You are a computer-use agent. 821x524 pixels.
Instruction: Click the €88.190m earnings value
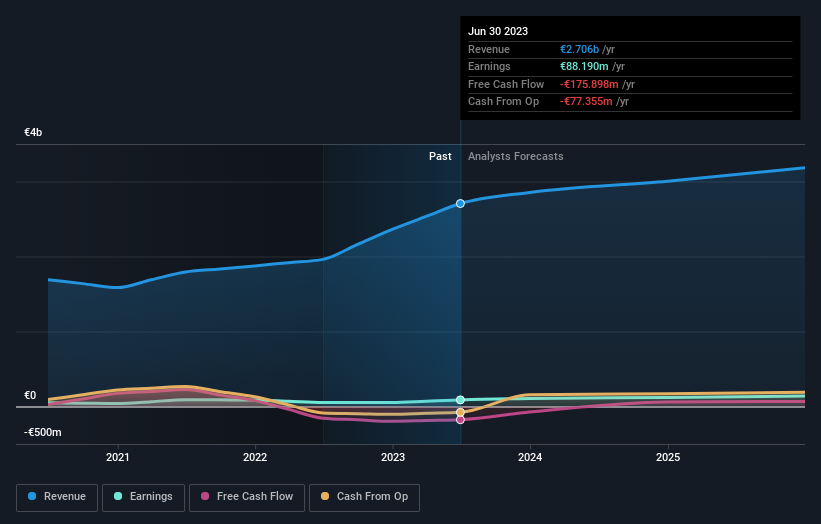(x=584, y=66)
